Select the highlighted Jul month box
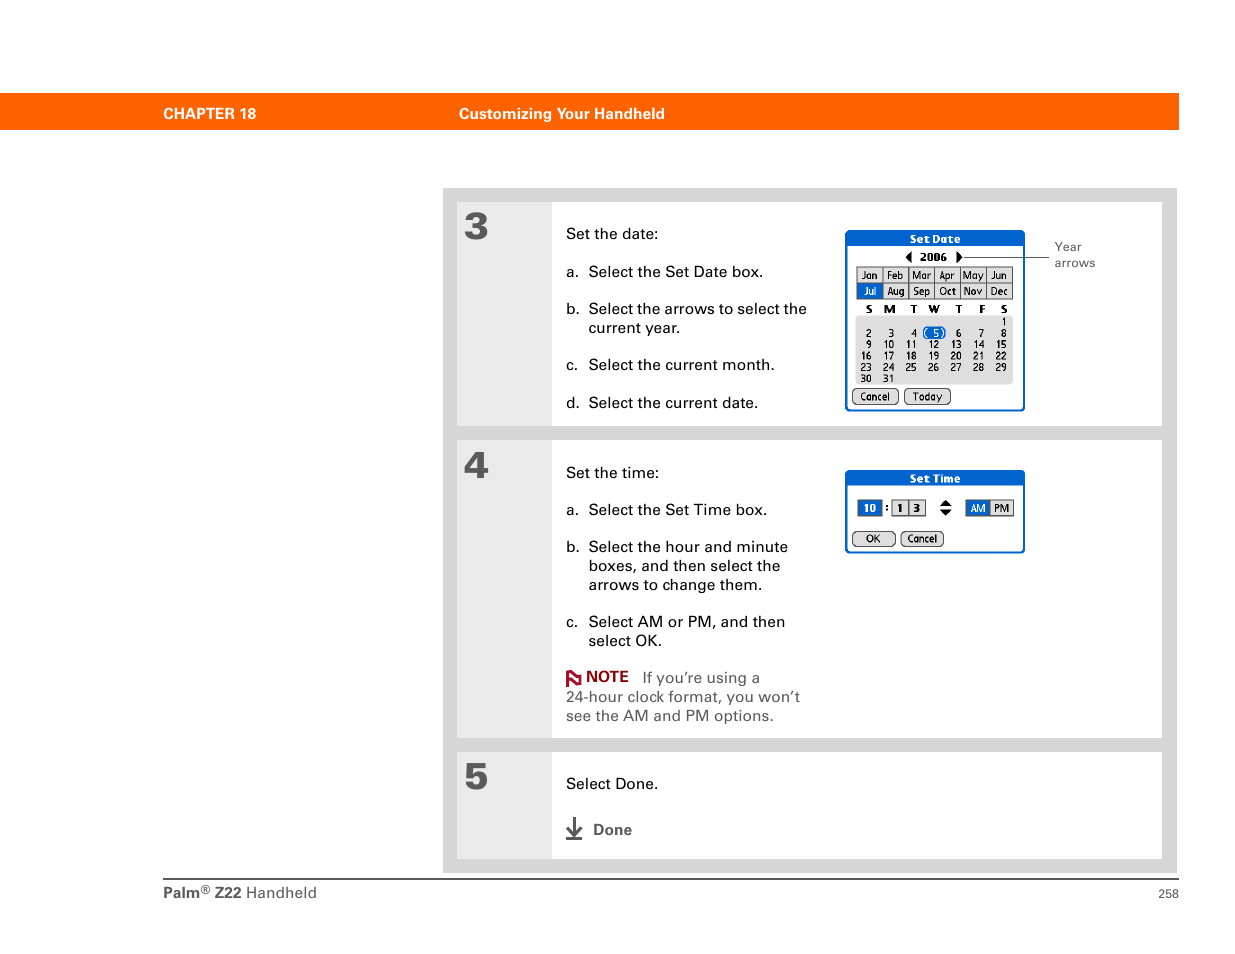Image resolution: width=1235 pixels, height=954 pixels. pos(870,292)
